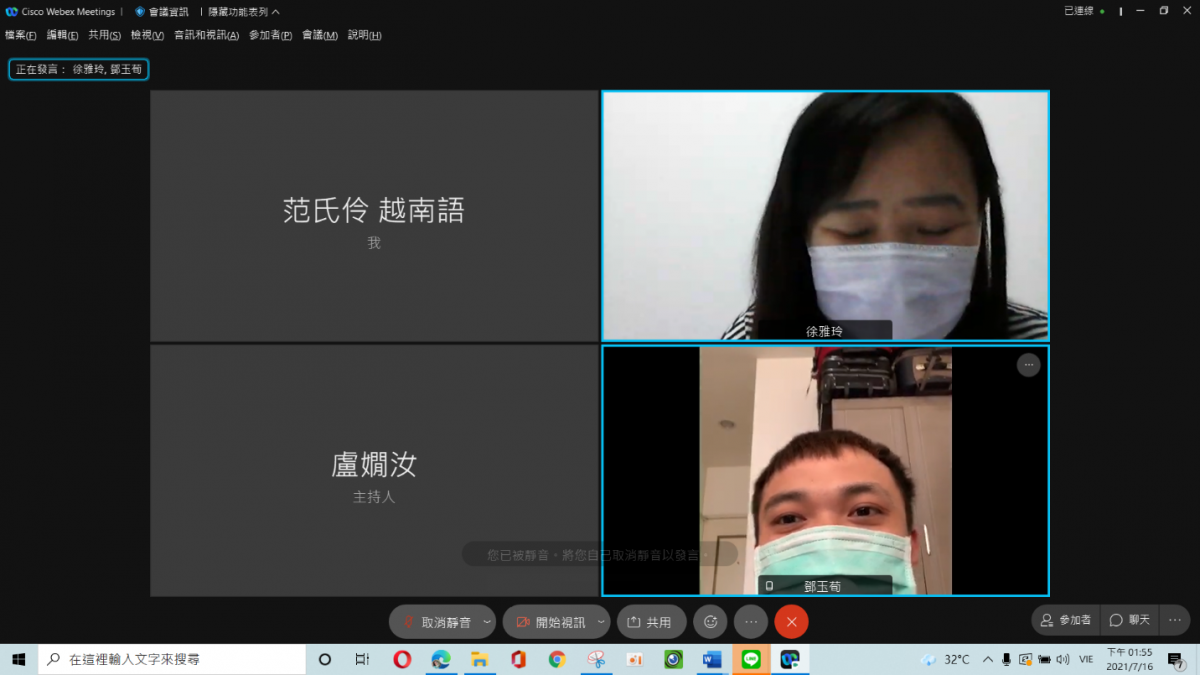The height and width of the screenshot is (675, 1200).
Task: Collapse the menu bar via 隱藏功能表列
Action: [243, 12]
